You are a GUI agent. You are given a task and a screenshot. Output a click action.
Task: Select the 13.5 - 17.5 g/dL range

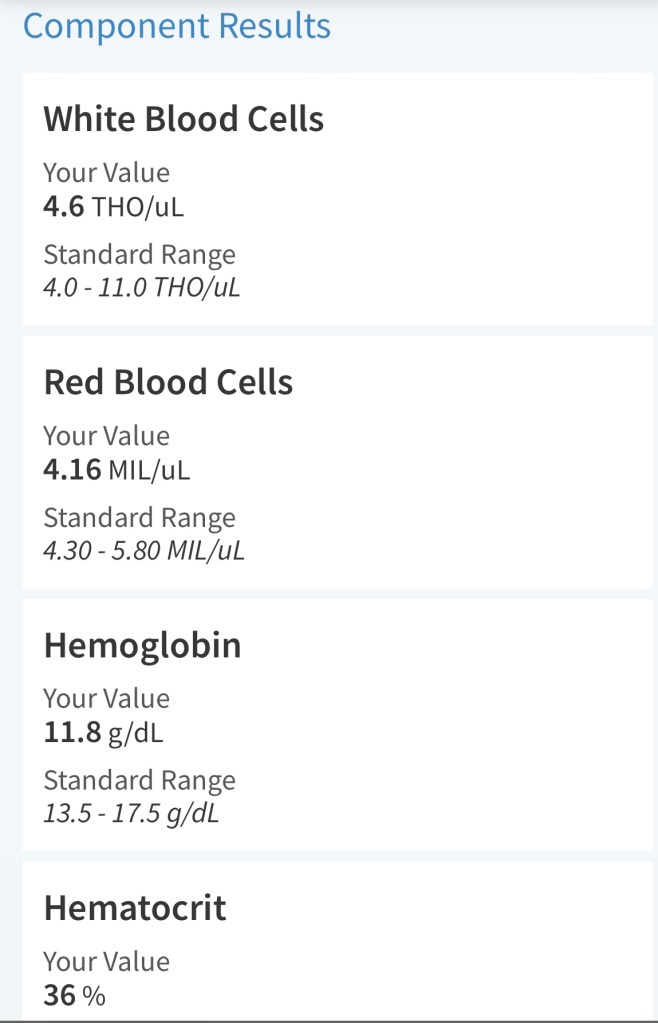[130, 813]
